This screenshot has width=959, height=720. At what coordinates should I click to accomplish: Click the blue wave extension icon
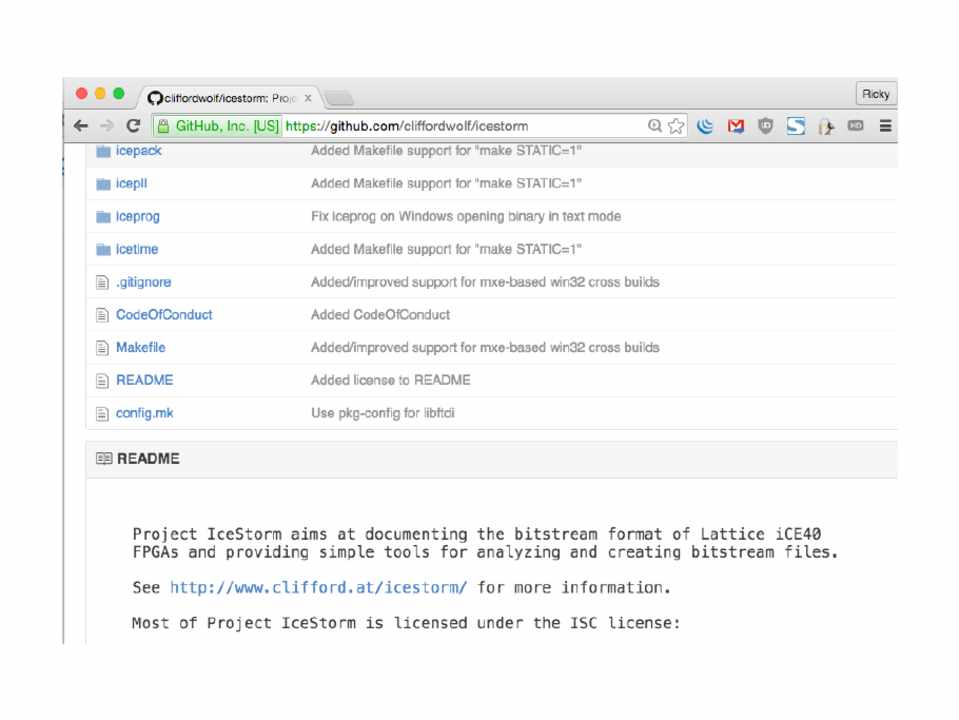point(706,126)
